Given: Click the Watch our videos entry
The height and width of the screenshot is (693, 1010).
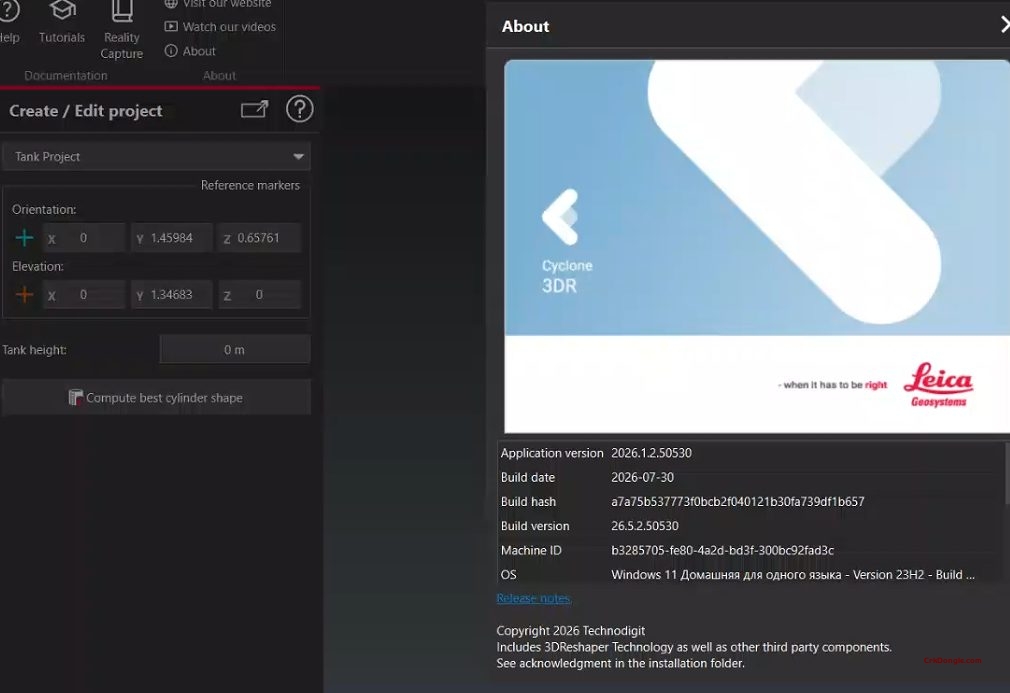Looking at the screenshot, I should pyautogui.click(x=220, y=26).
